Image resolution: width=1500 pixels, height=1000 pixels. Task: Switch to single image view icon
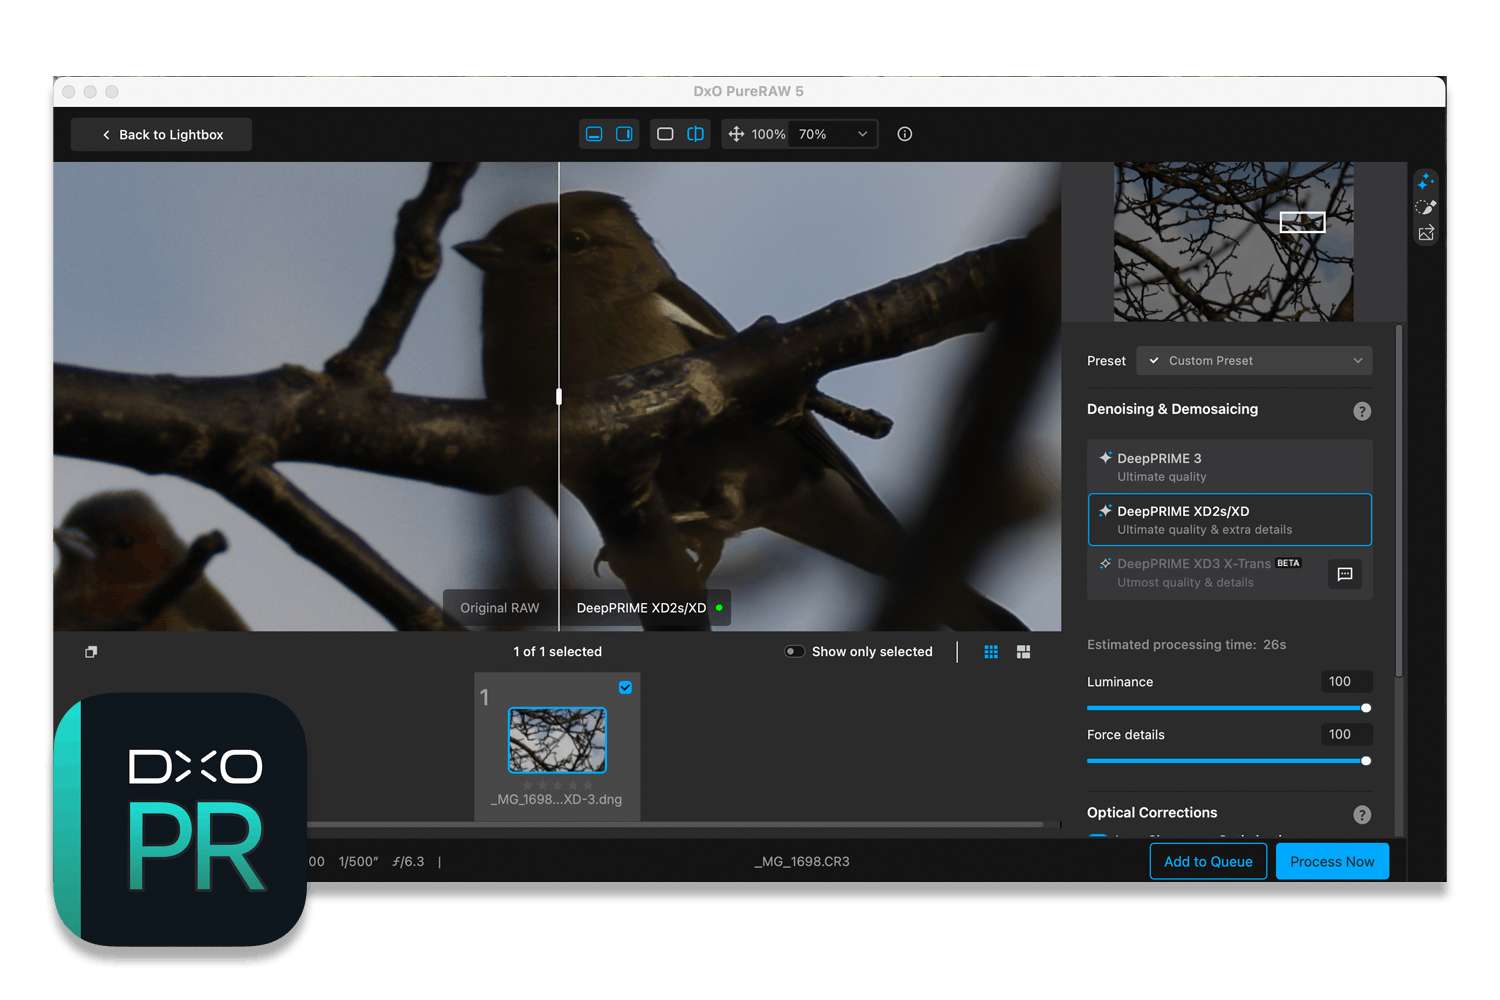(x=665, y=134)
